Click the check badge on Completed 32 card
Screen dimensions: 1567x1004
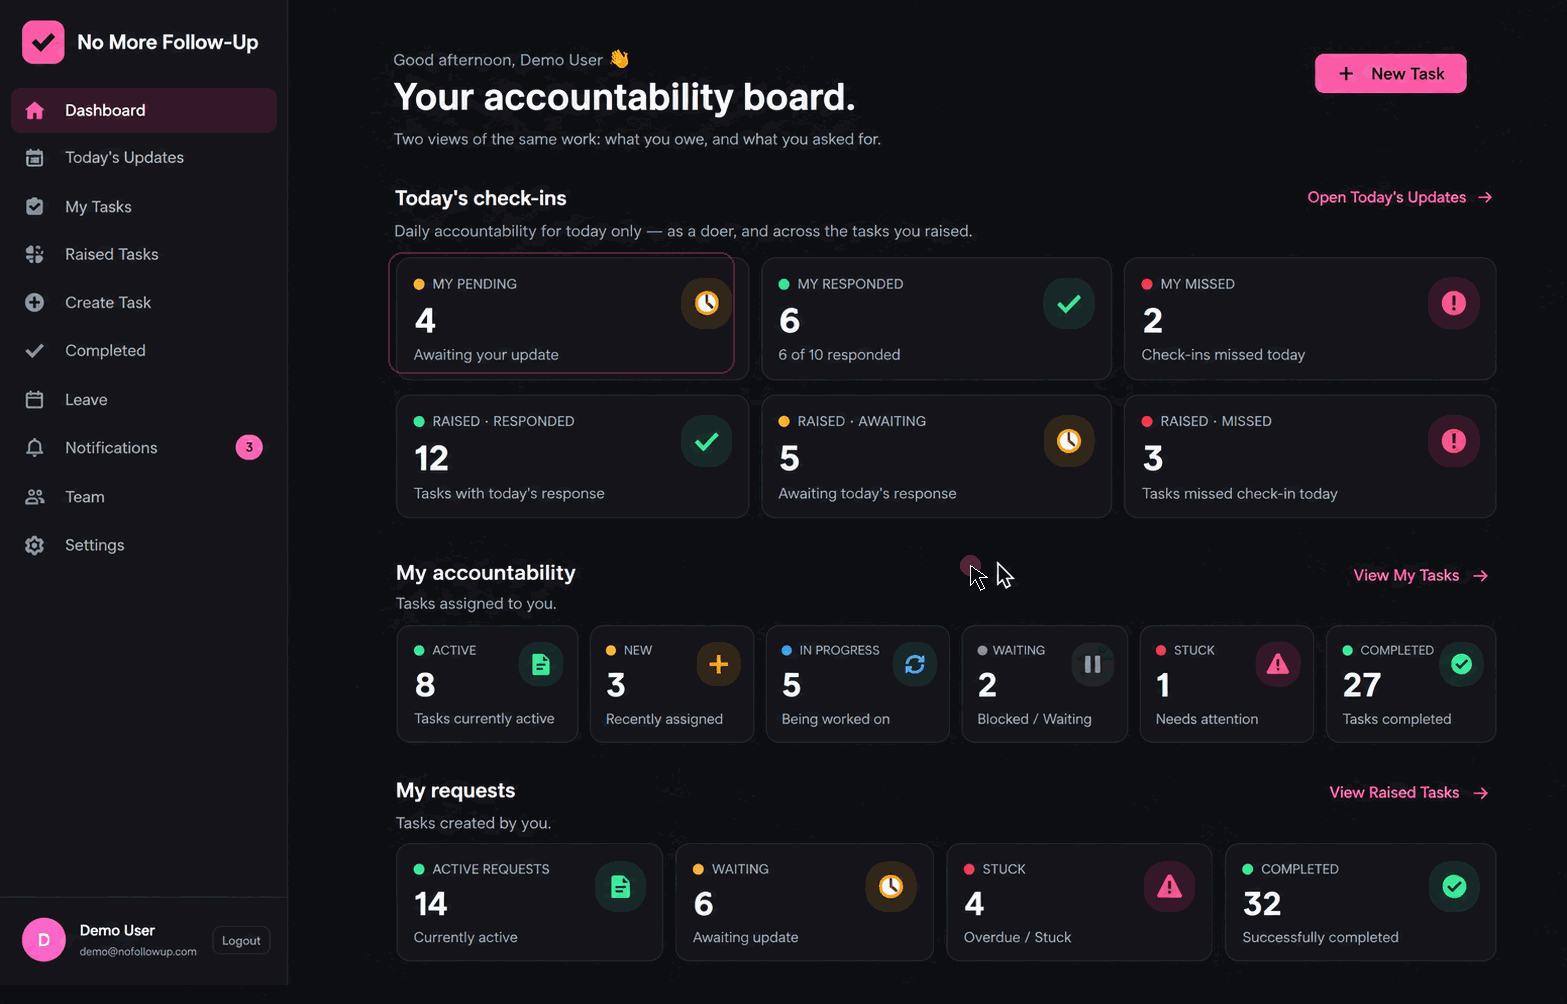pyautogui.click(x=1454, y=887)
